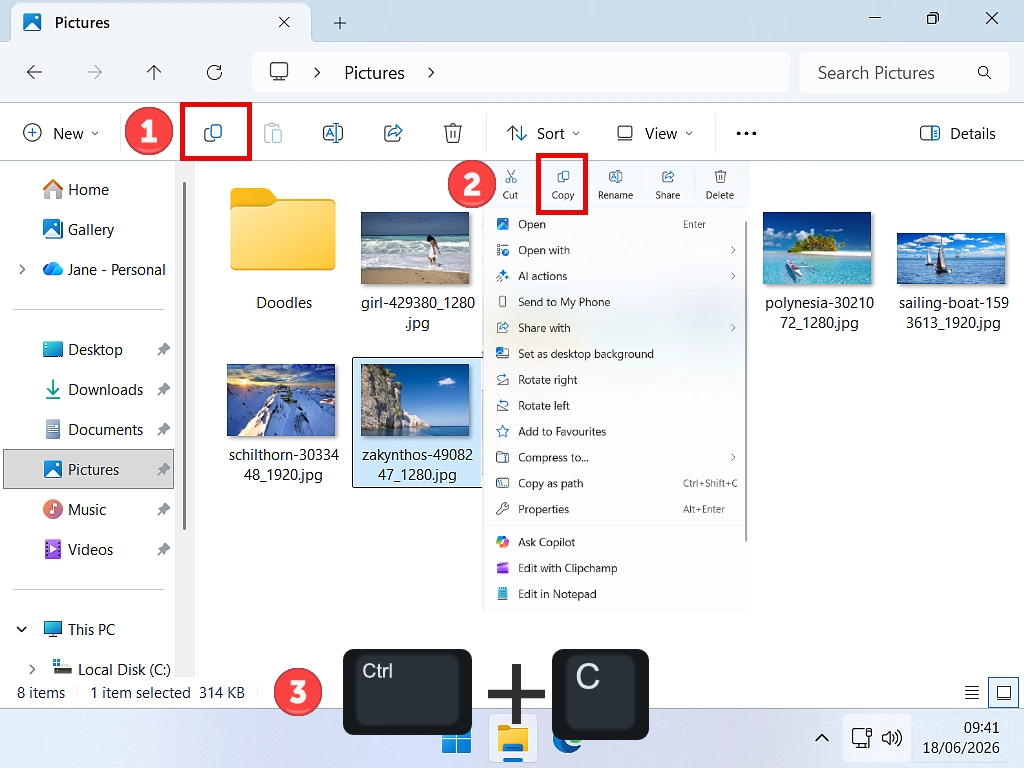Open the Sort dropdown
The height and width of the screenshot is (768, 1024).
pos(543,133)
